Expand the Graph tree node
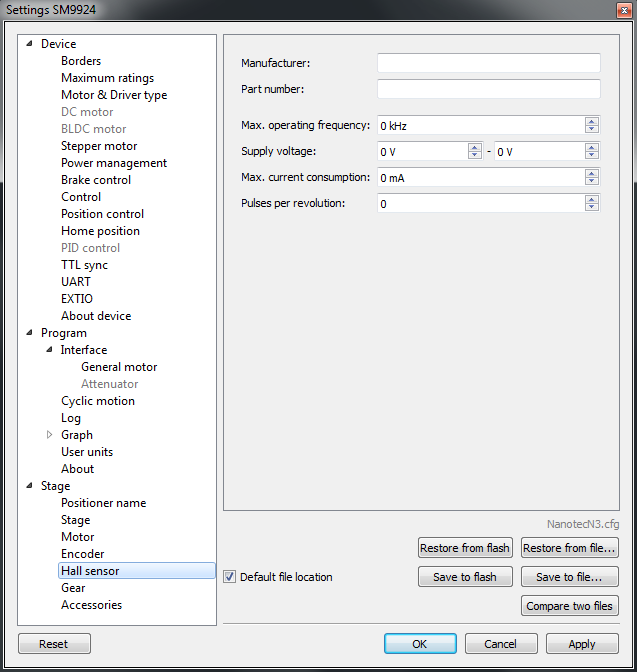 [x=50, y=435]
